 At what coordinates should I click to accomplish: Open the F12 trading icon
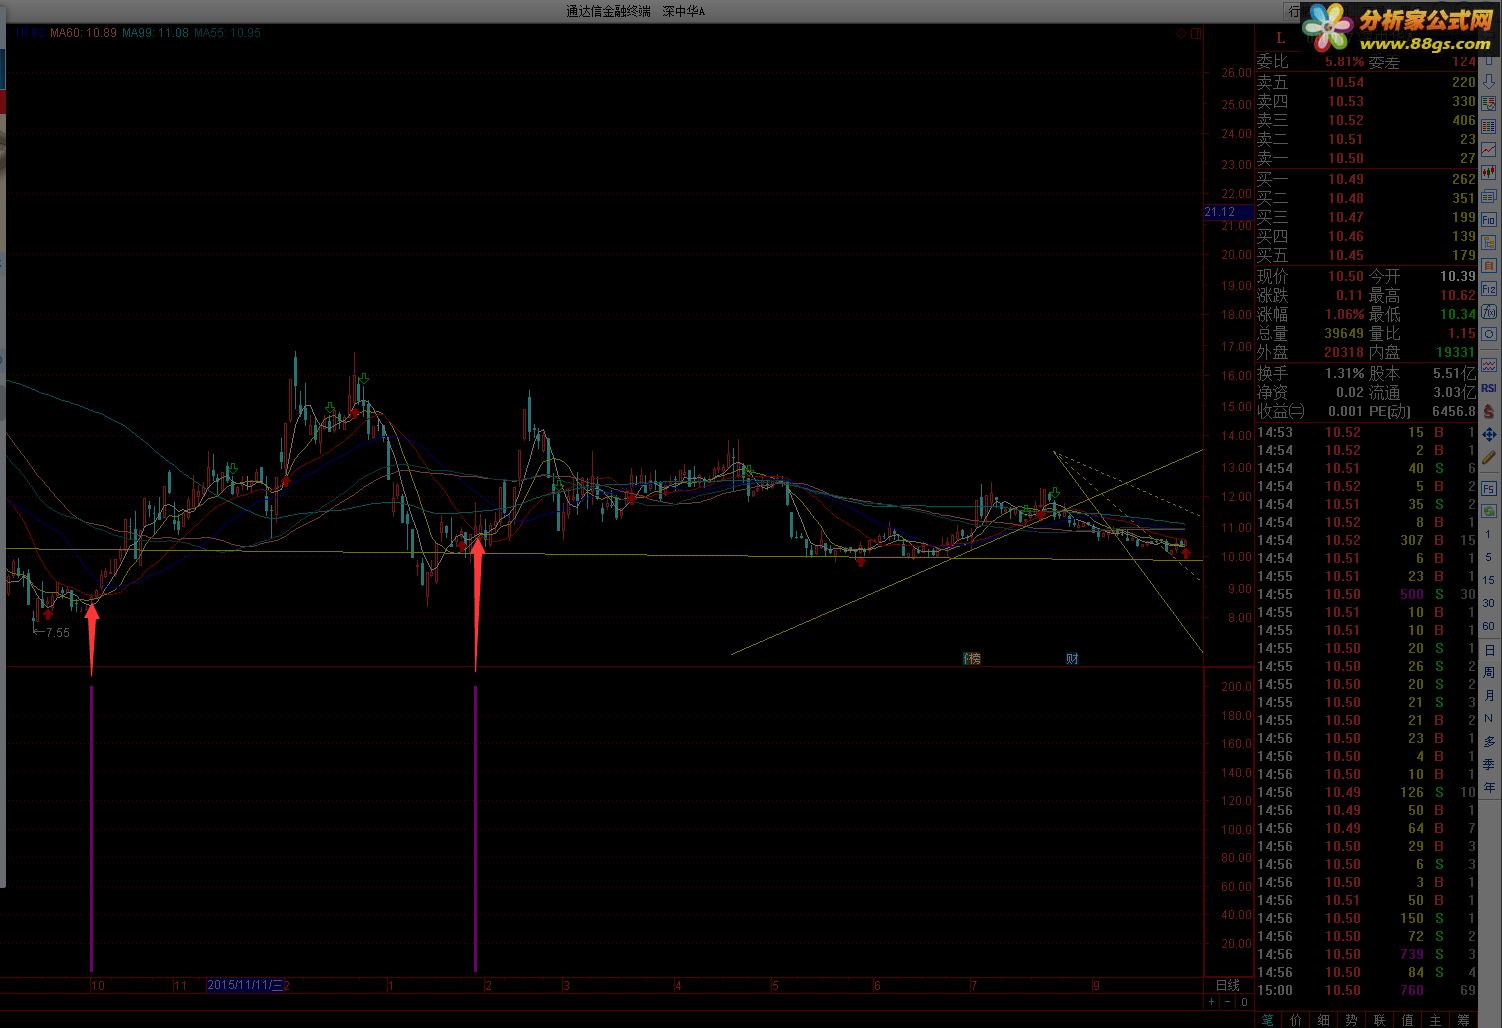[1489, 288]
